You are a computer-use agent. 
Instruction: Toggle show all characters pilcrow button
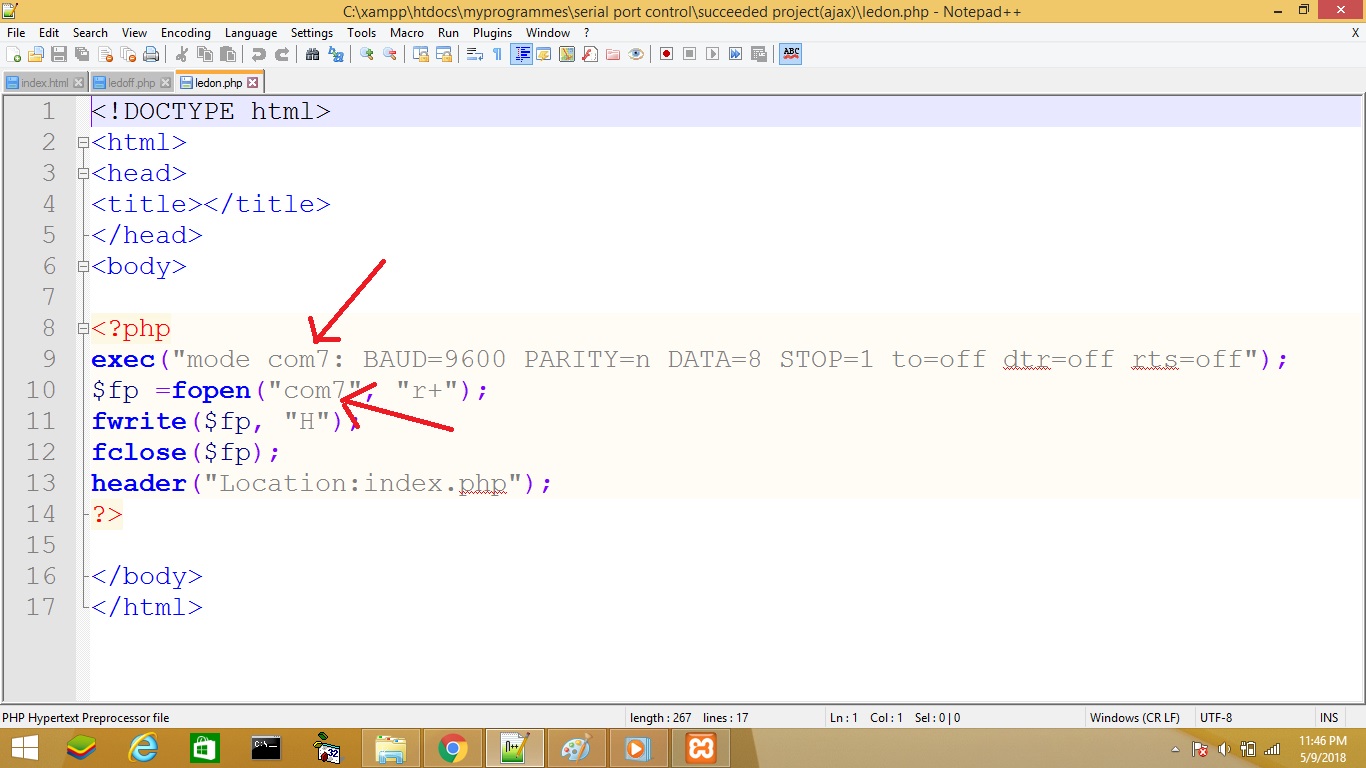[497, 54]
